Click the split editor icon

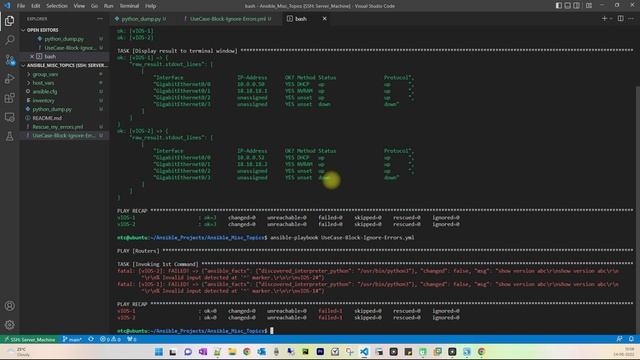[x=620, y=18]
